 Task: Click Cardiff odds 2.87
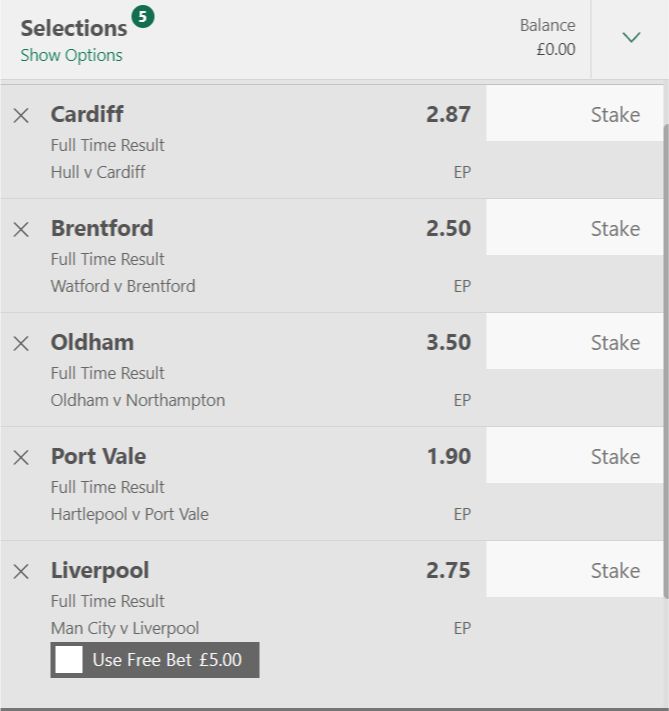pyautogui.click(x=448, y=114)
